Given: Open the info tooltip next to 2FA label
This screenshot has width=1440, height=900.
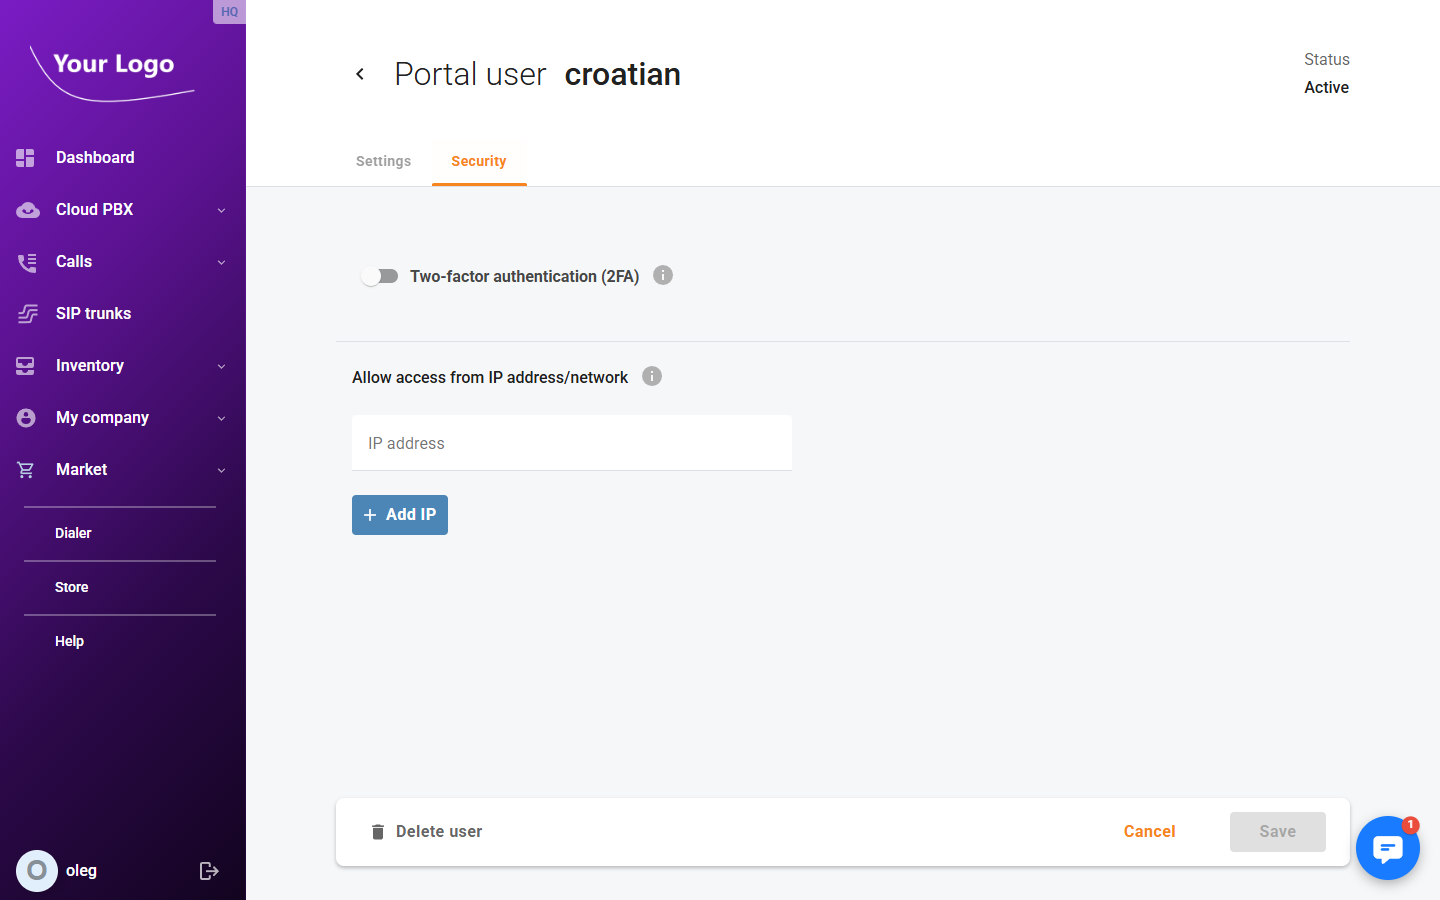Looking at the screenshot, I should (x=662, y=275).
